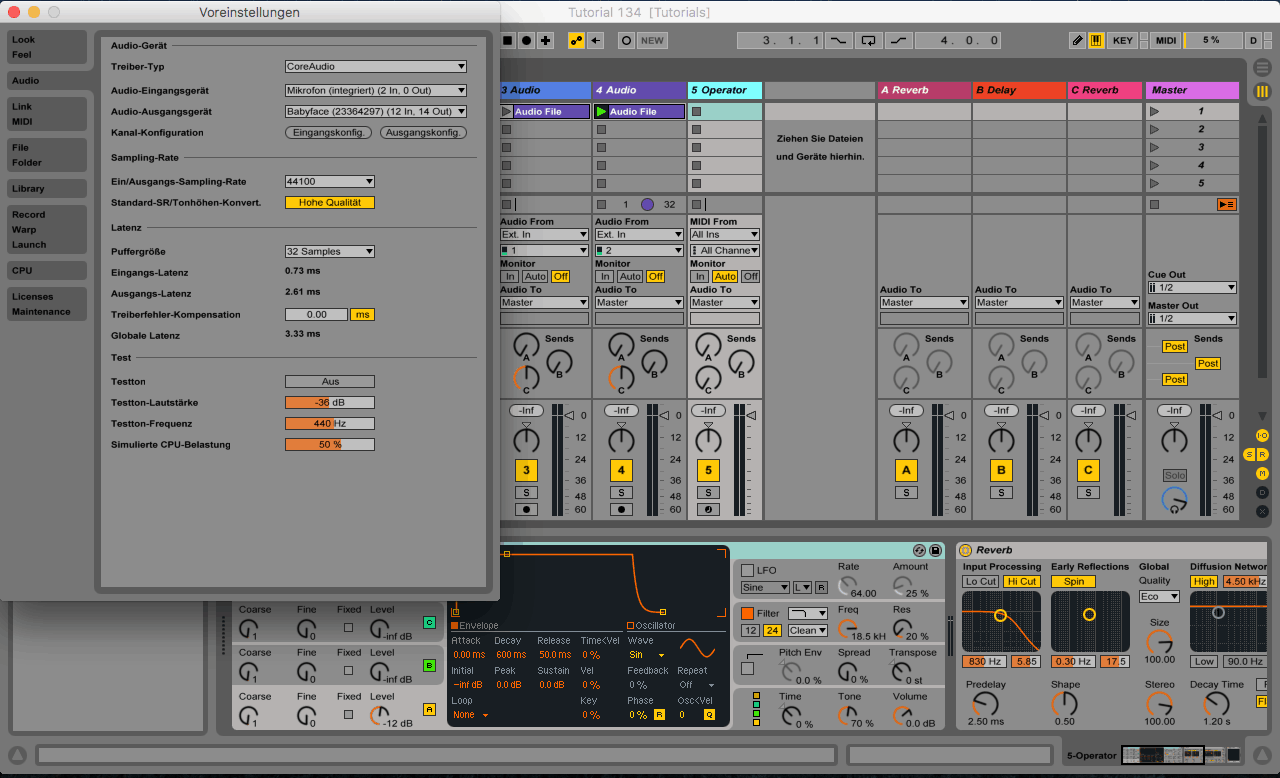Open the Ein/Ausgangs-Sampling-Rate 44100 dropdown
This screenshot has width=1280, height=778.
tap(329, 182)
